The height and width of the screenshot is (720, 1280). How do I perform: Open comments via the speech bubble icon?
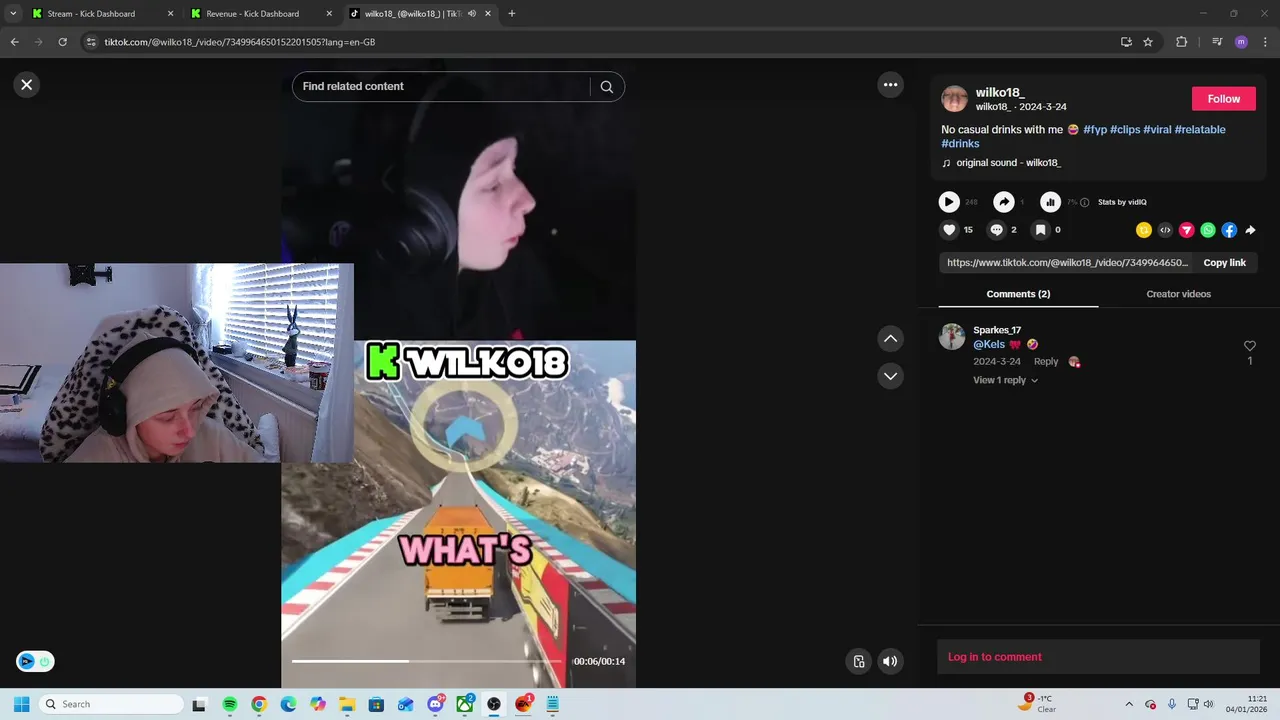[x=996, y=230]
